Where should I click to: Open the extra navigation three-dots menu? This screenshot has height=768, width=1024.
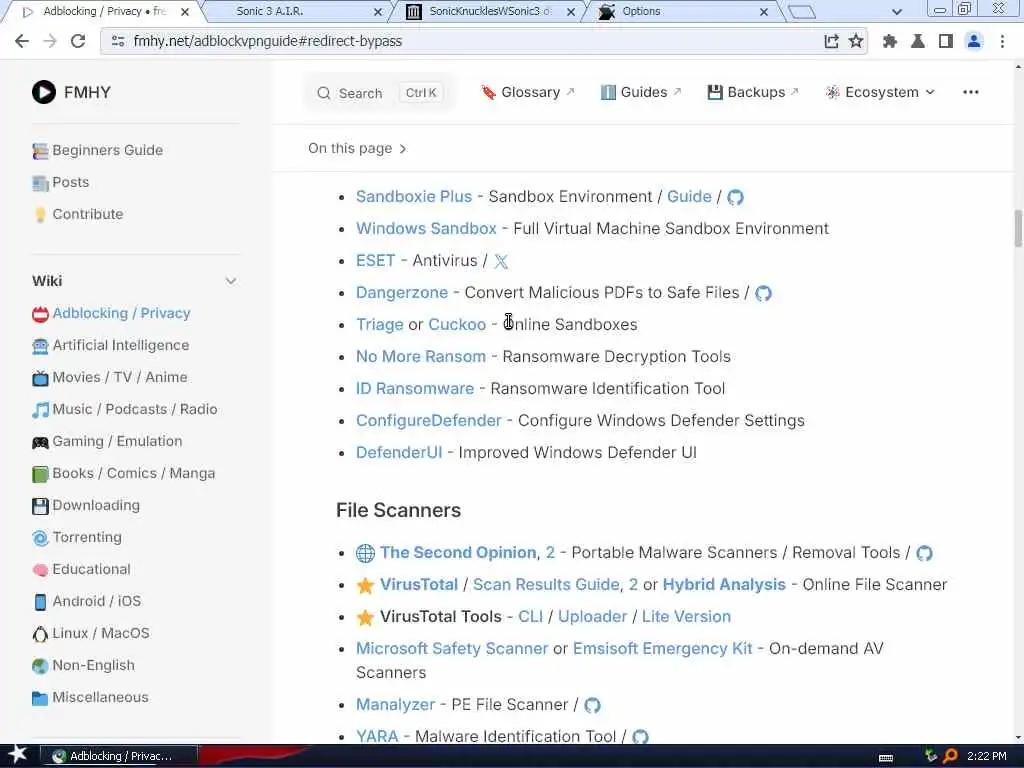click(x=970, y=92)
